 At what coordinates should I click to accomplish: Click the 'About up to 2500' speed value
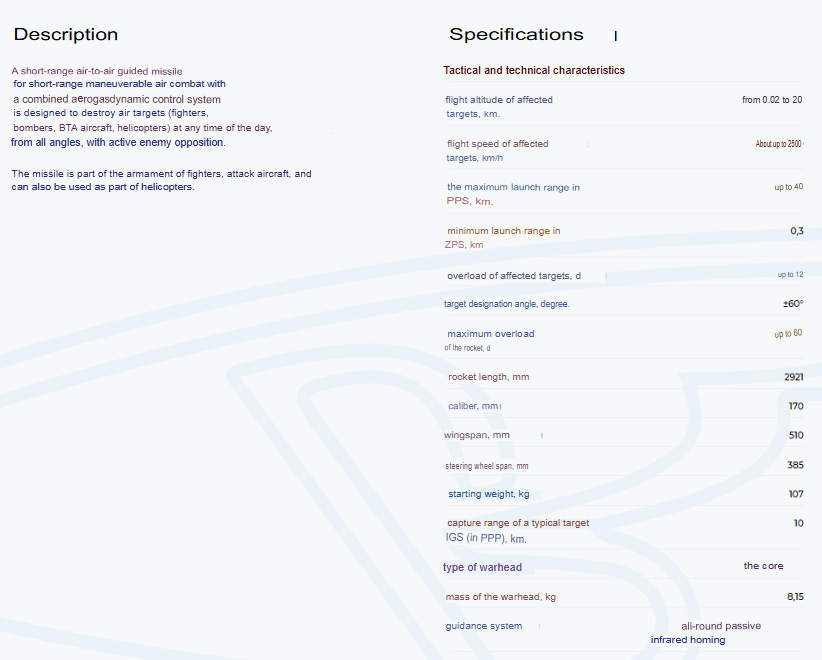[779, 144]
